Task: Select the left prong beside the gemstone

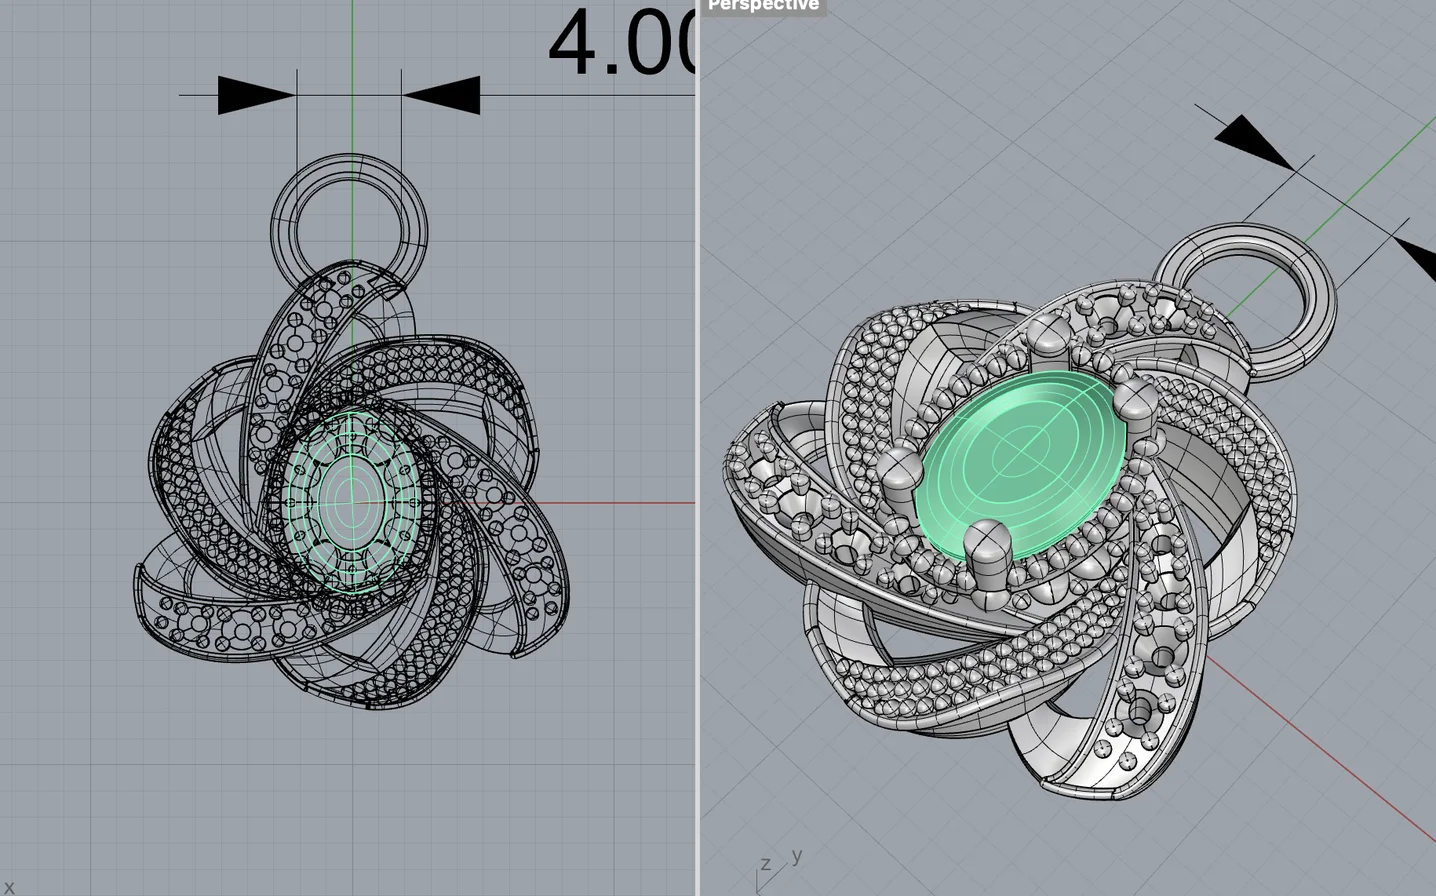Action: (x=900, y=474)
